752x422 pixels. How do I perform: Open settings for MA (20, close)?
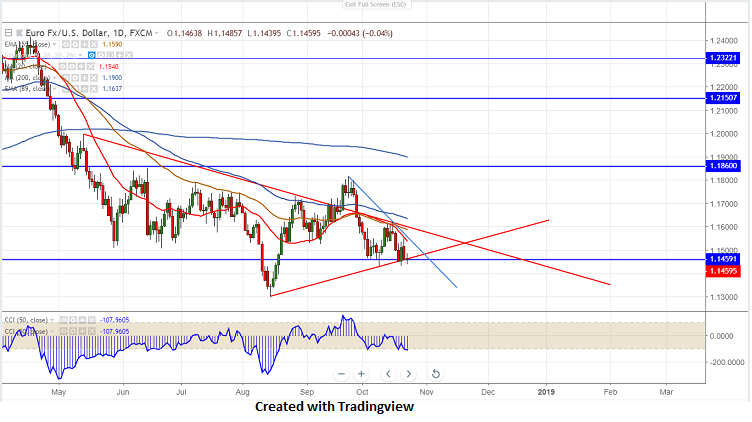[x=72, y=67]
